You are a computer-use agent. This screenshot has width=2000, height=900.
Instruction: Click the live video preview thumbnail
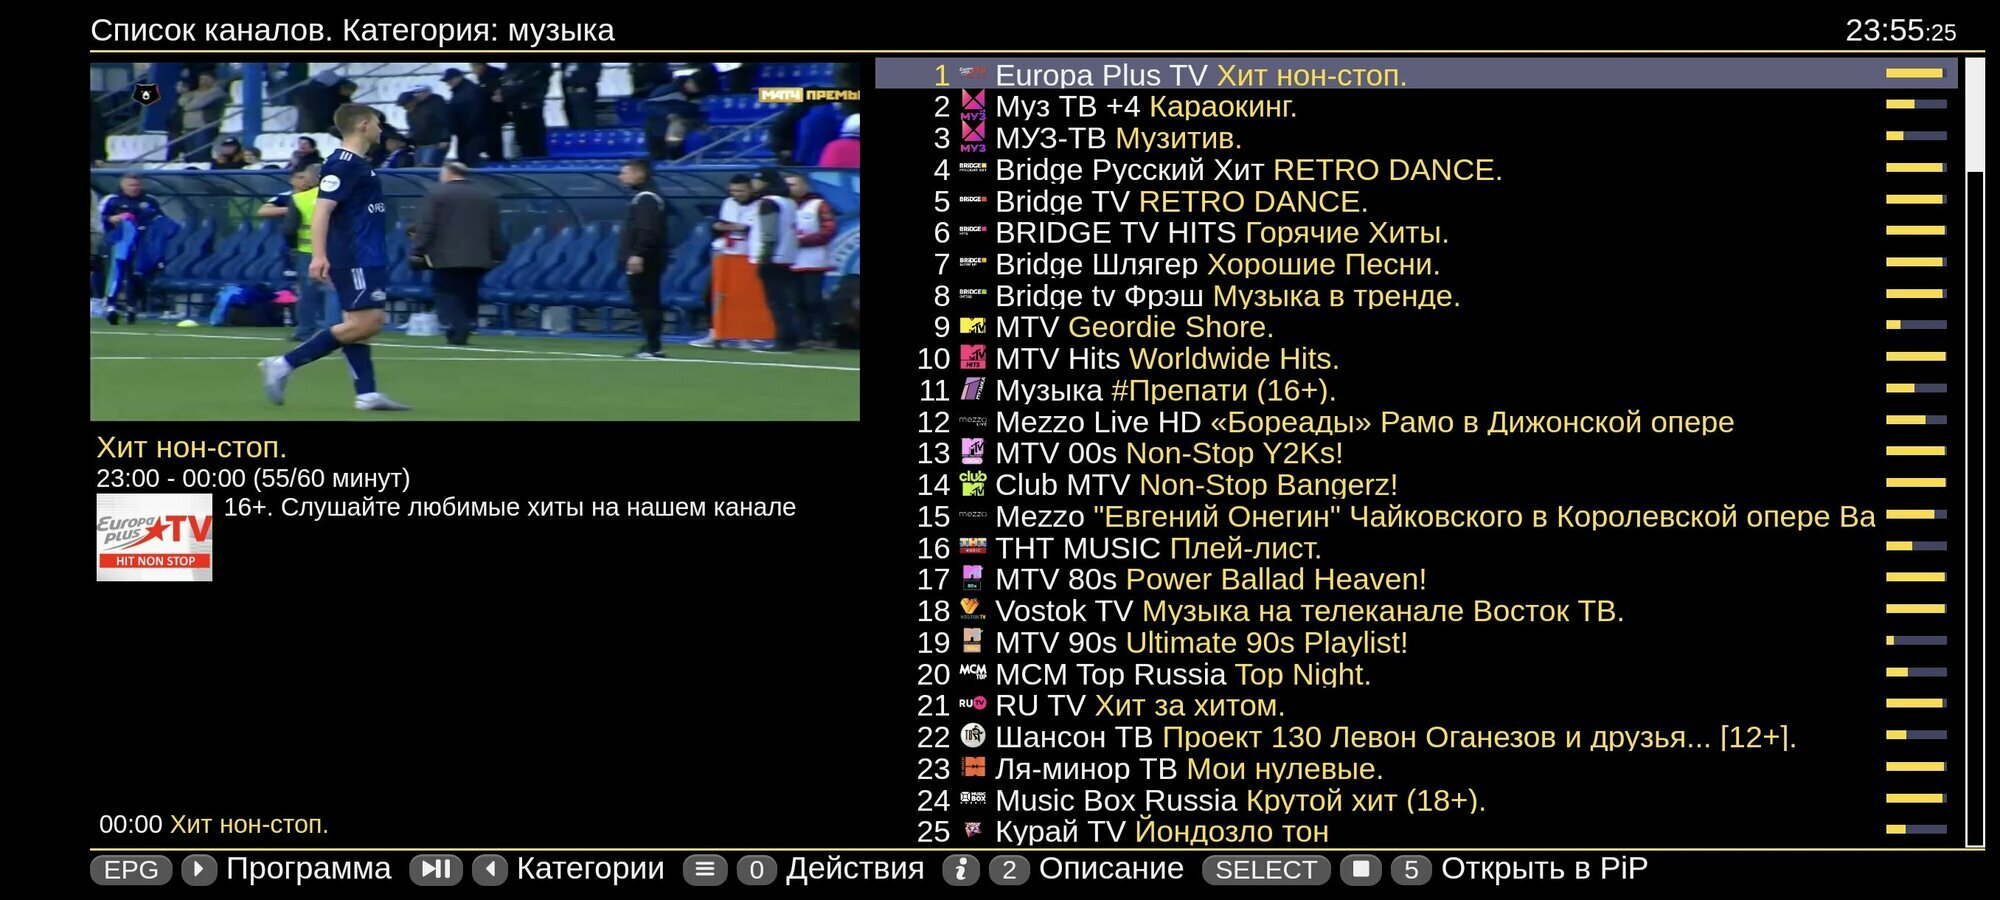point(475,241)
